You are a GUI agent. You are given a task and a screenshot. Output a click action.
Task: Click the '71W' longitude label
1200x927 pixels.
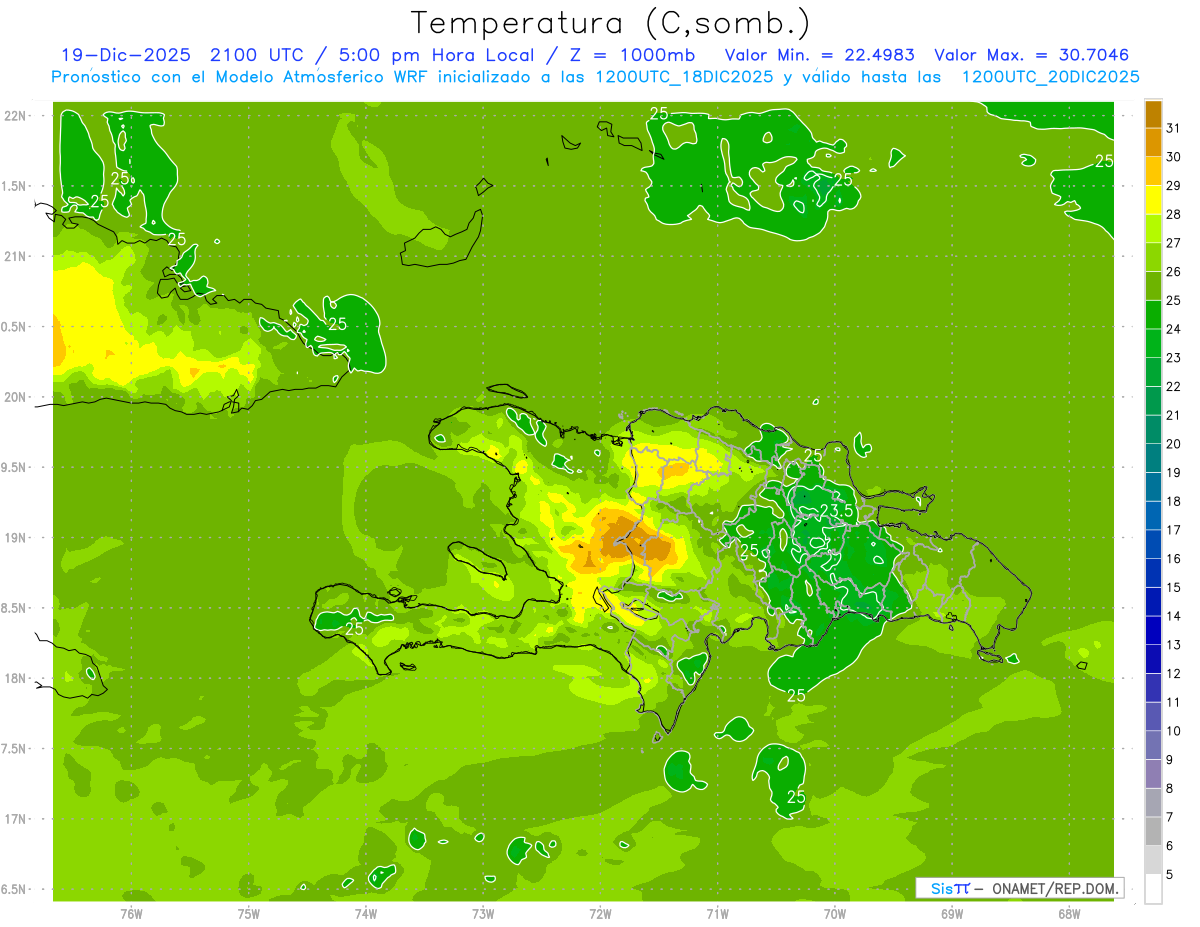point(717,914)
